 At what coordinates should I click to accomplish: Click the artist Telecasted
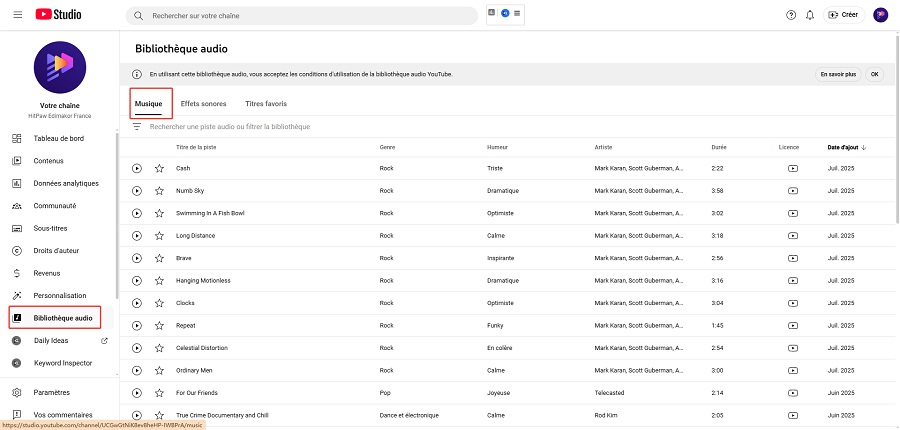tap(609, 393)
